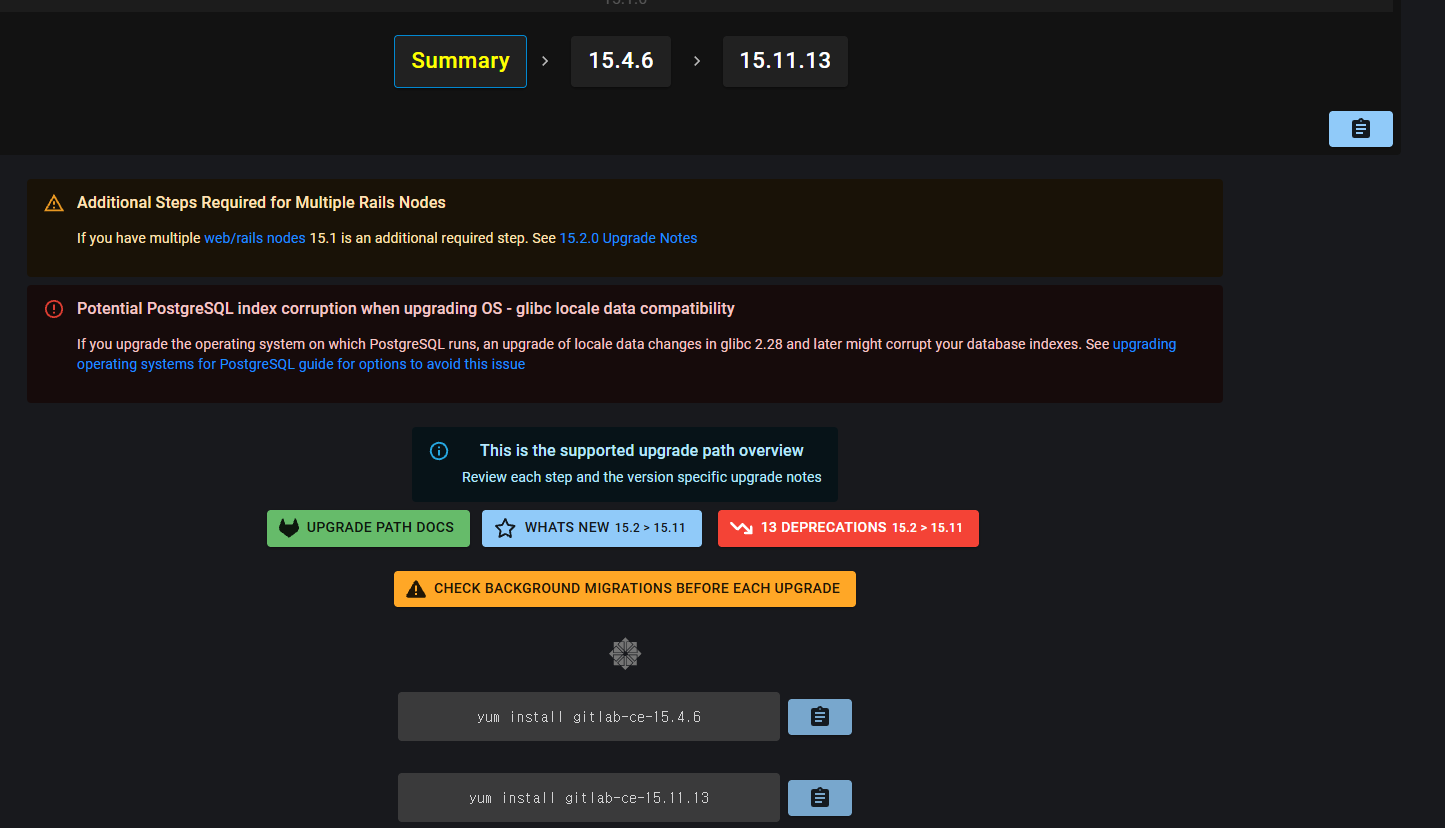This screenshot has width=1445, height=828.
Task: Click Check Background Migrations Before Each Upgrade
Action: click(x=625, y=589)
